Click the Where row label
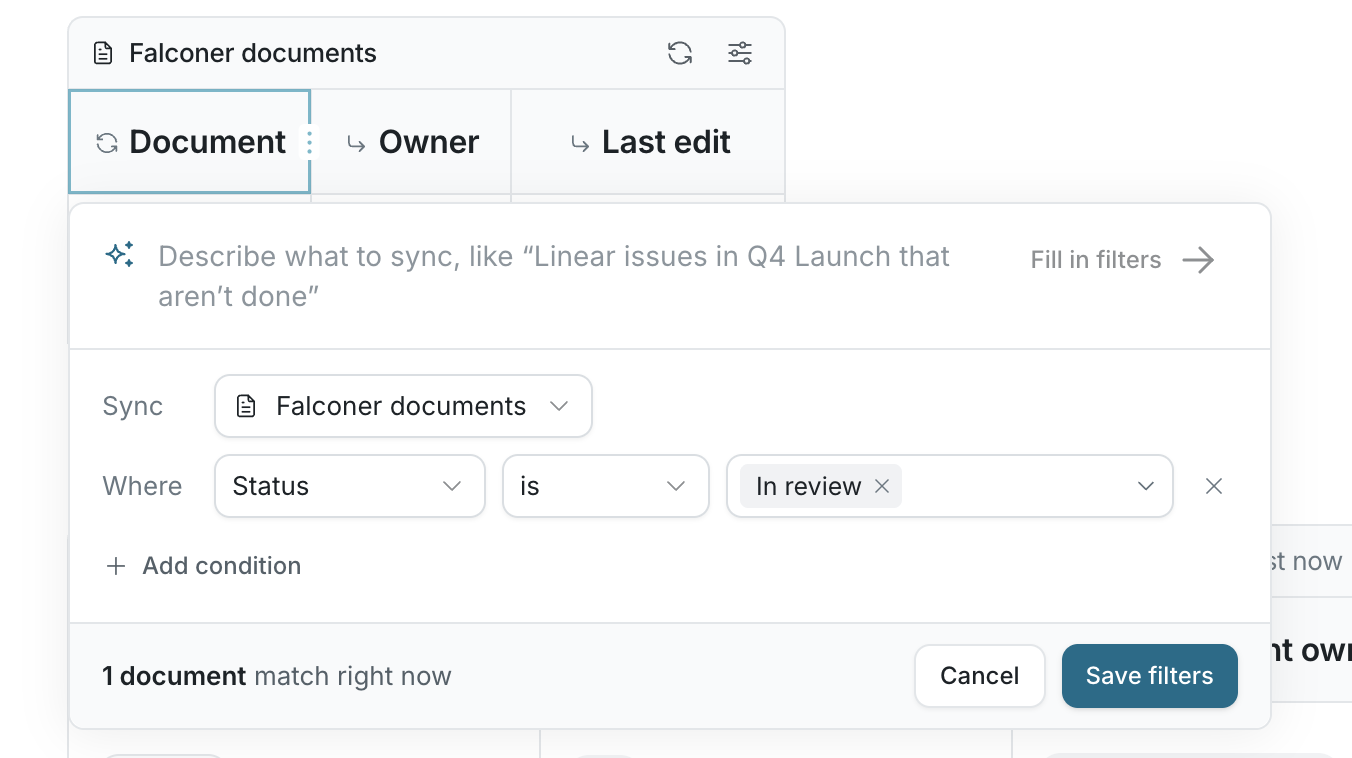The height and width of the screenshot is (758, 1352). pyautogui.click(x=142, y=486)
